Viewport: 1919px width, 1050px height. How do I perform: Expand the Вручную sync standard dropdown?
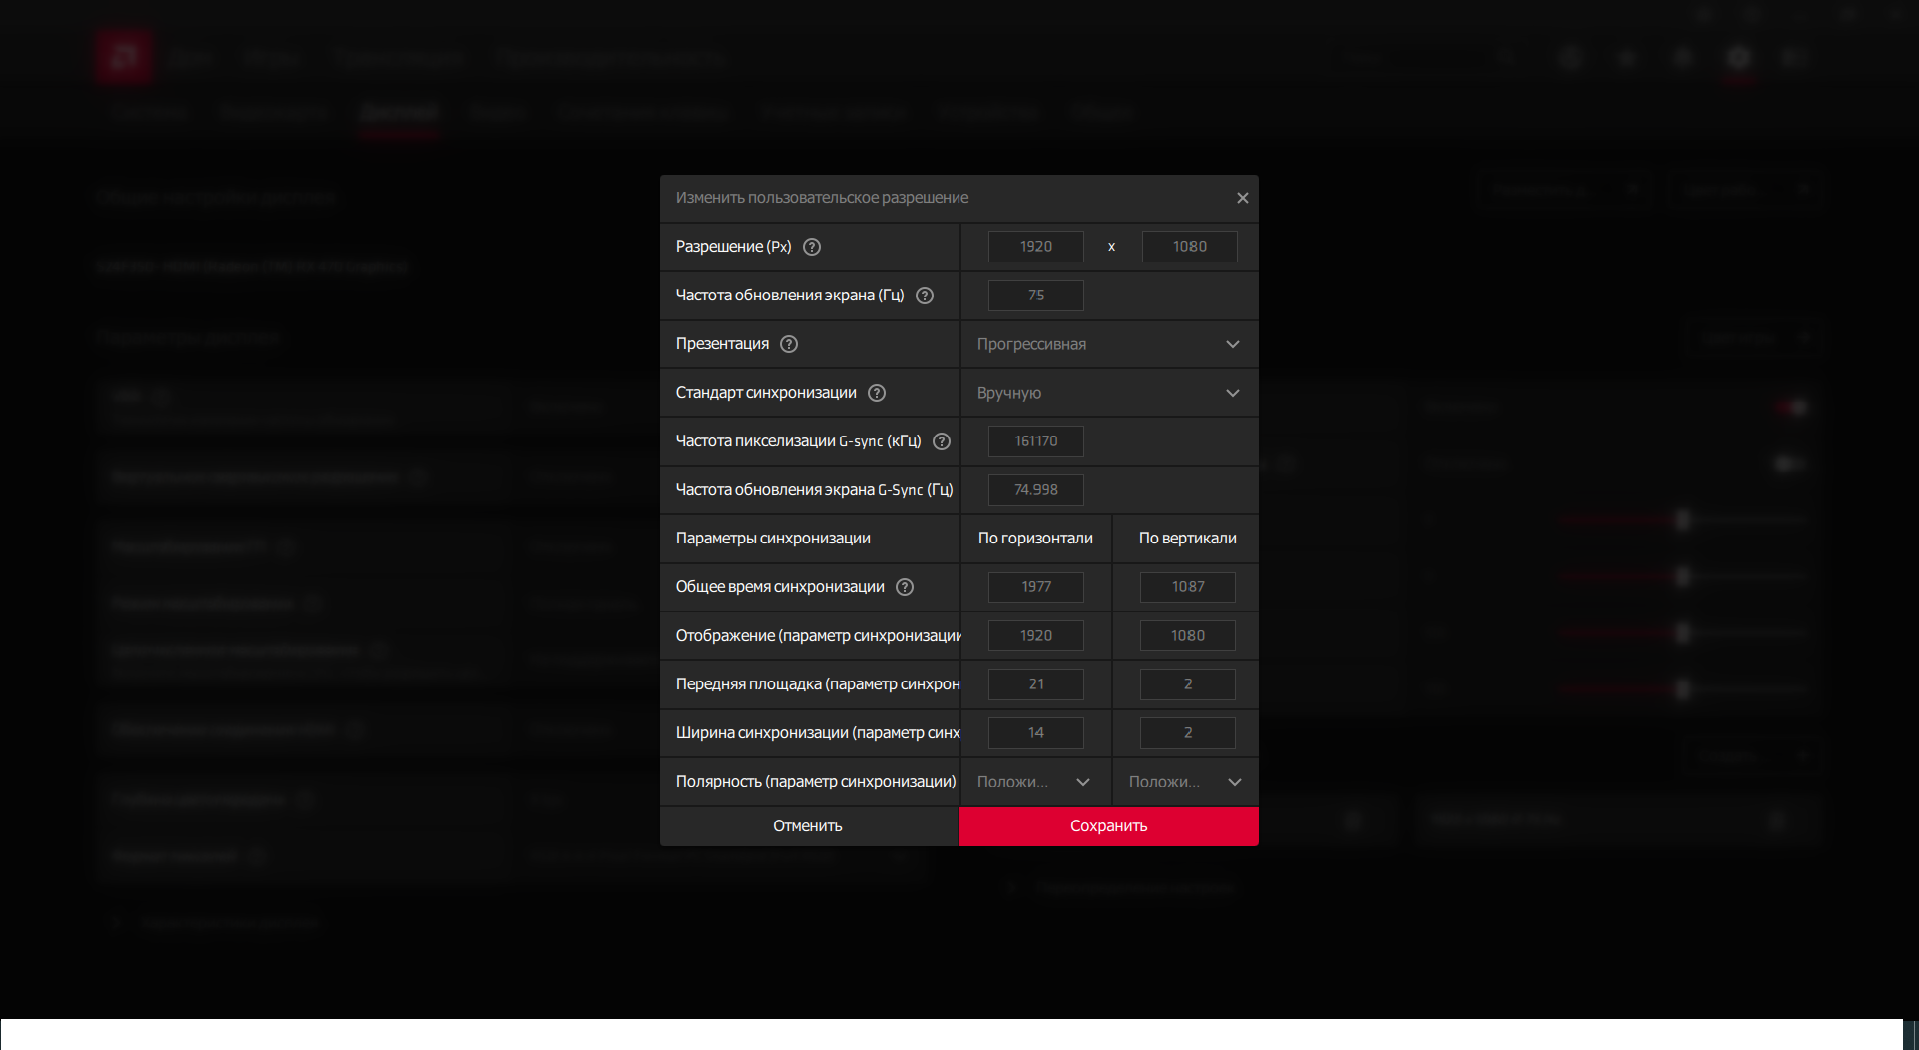pos(1109,393)
